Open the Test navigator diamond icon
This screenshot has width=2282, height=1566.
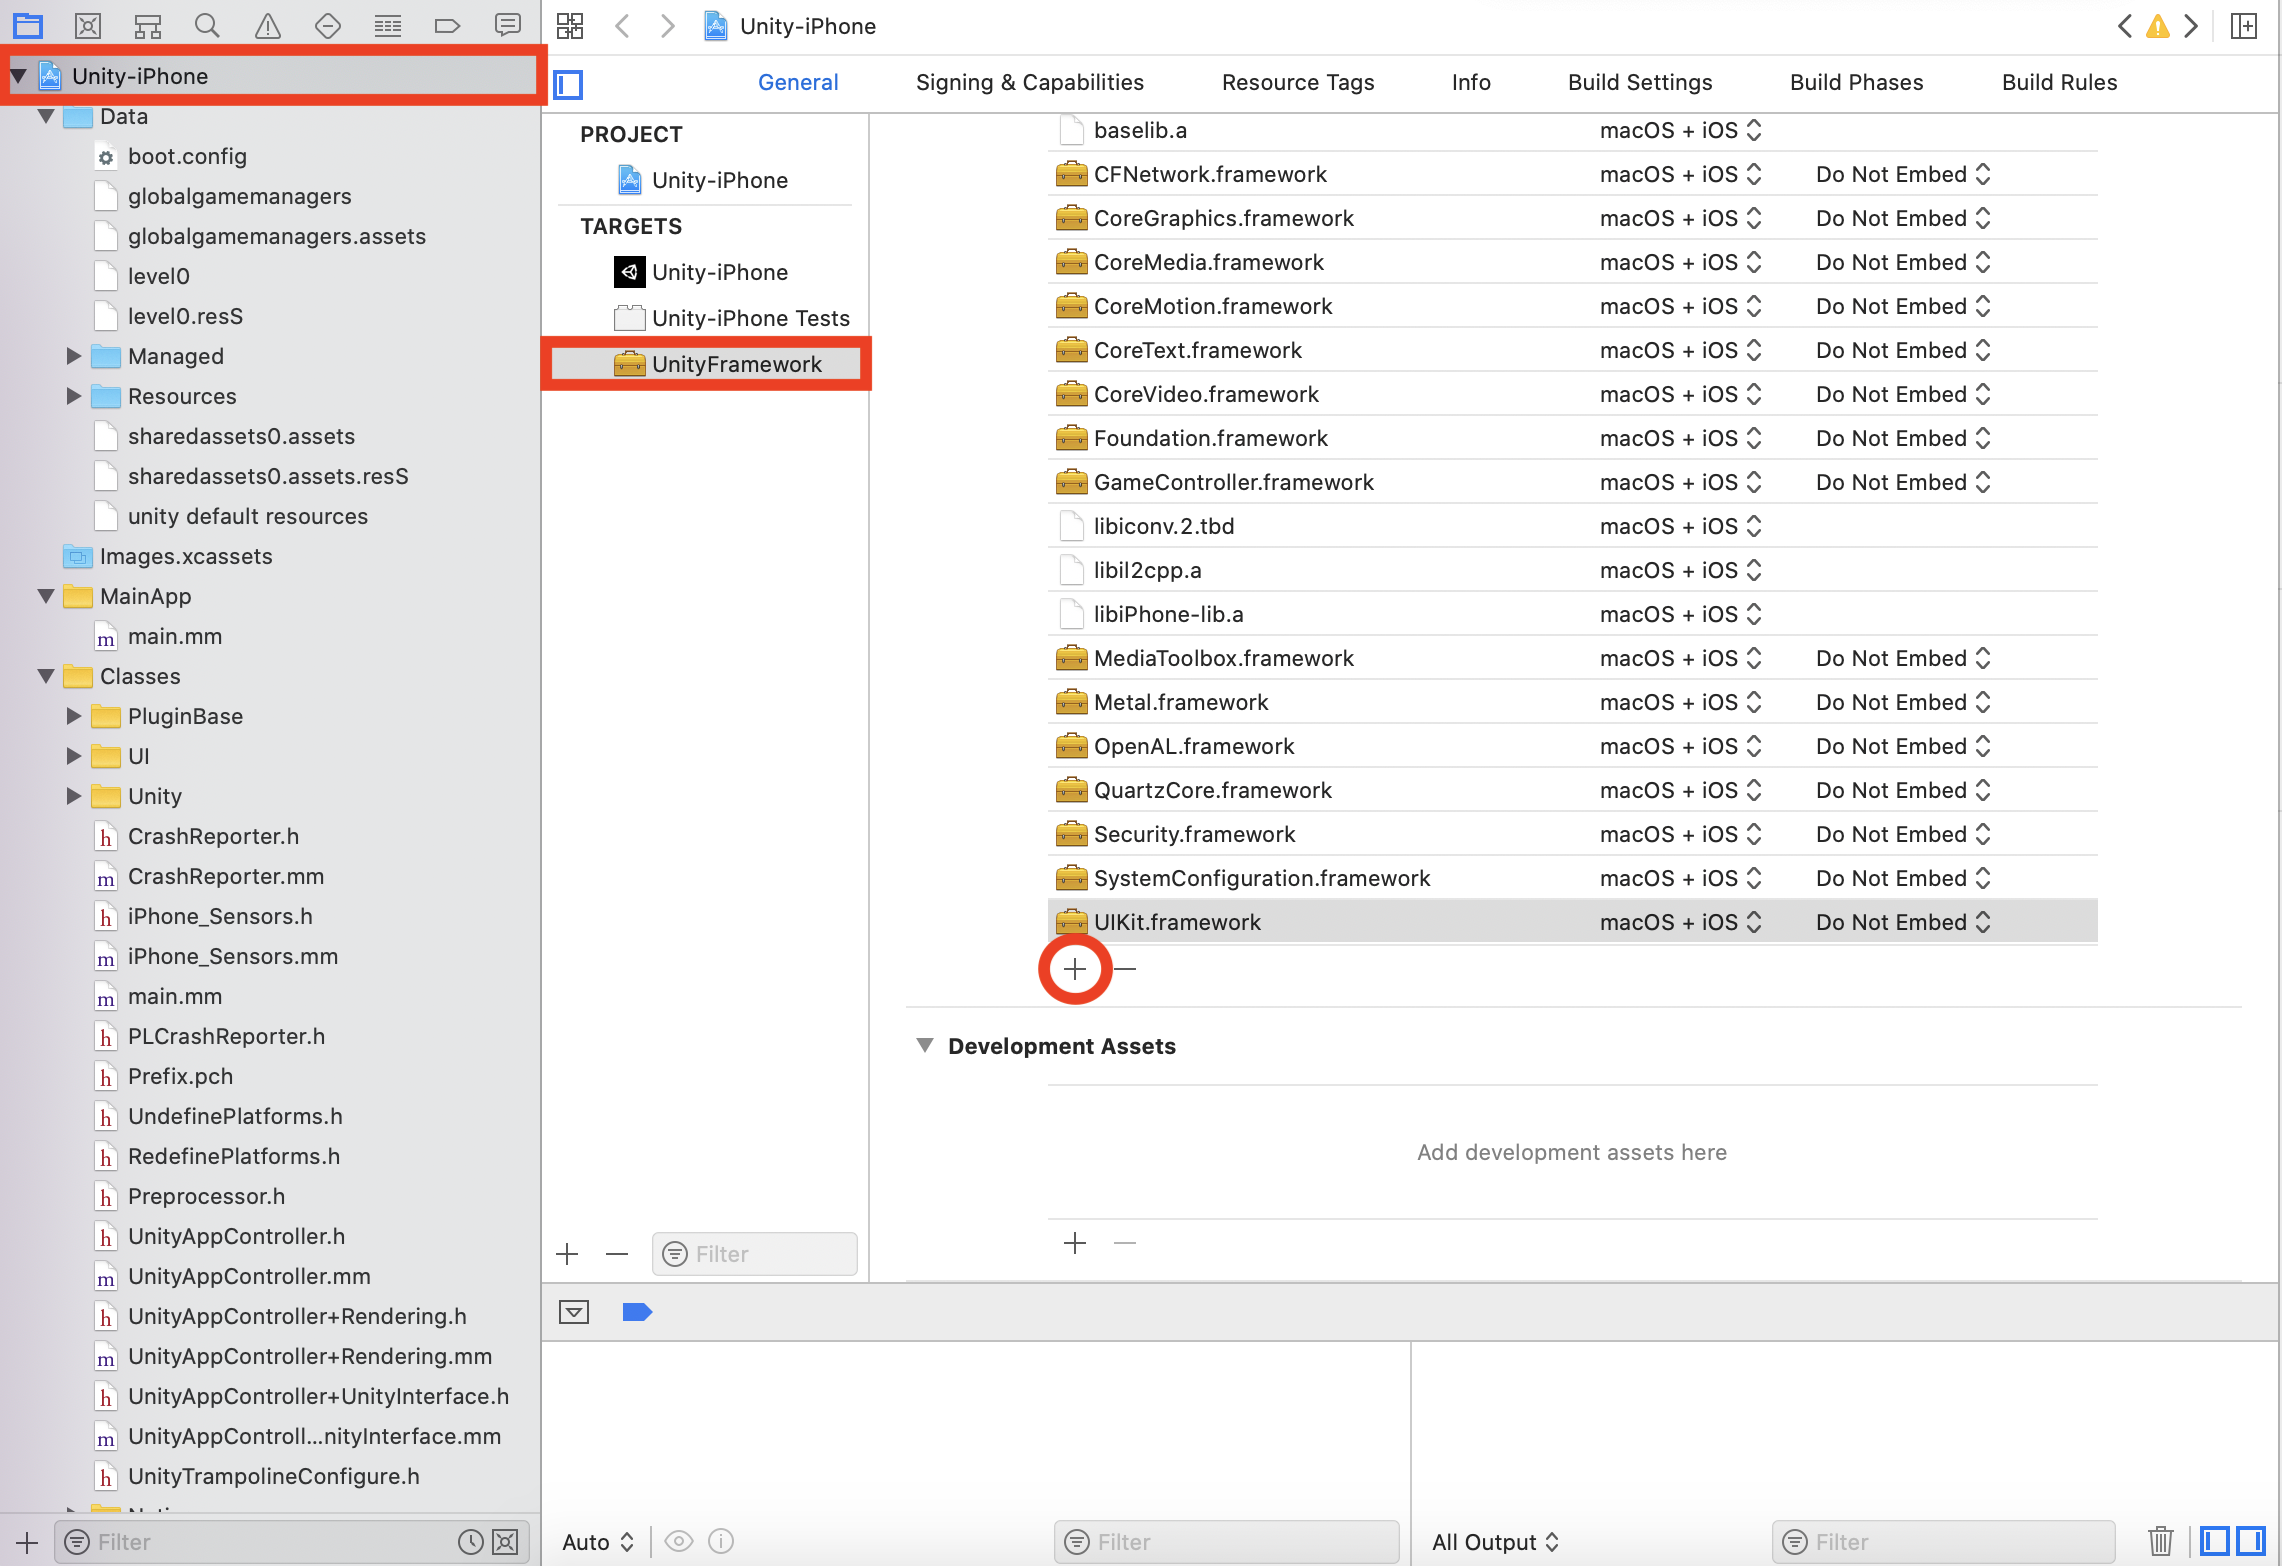point(328,26)
